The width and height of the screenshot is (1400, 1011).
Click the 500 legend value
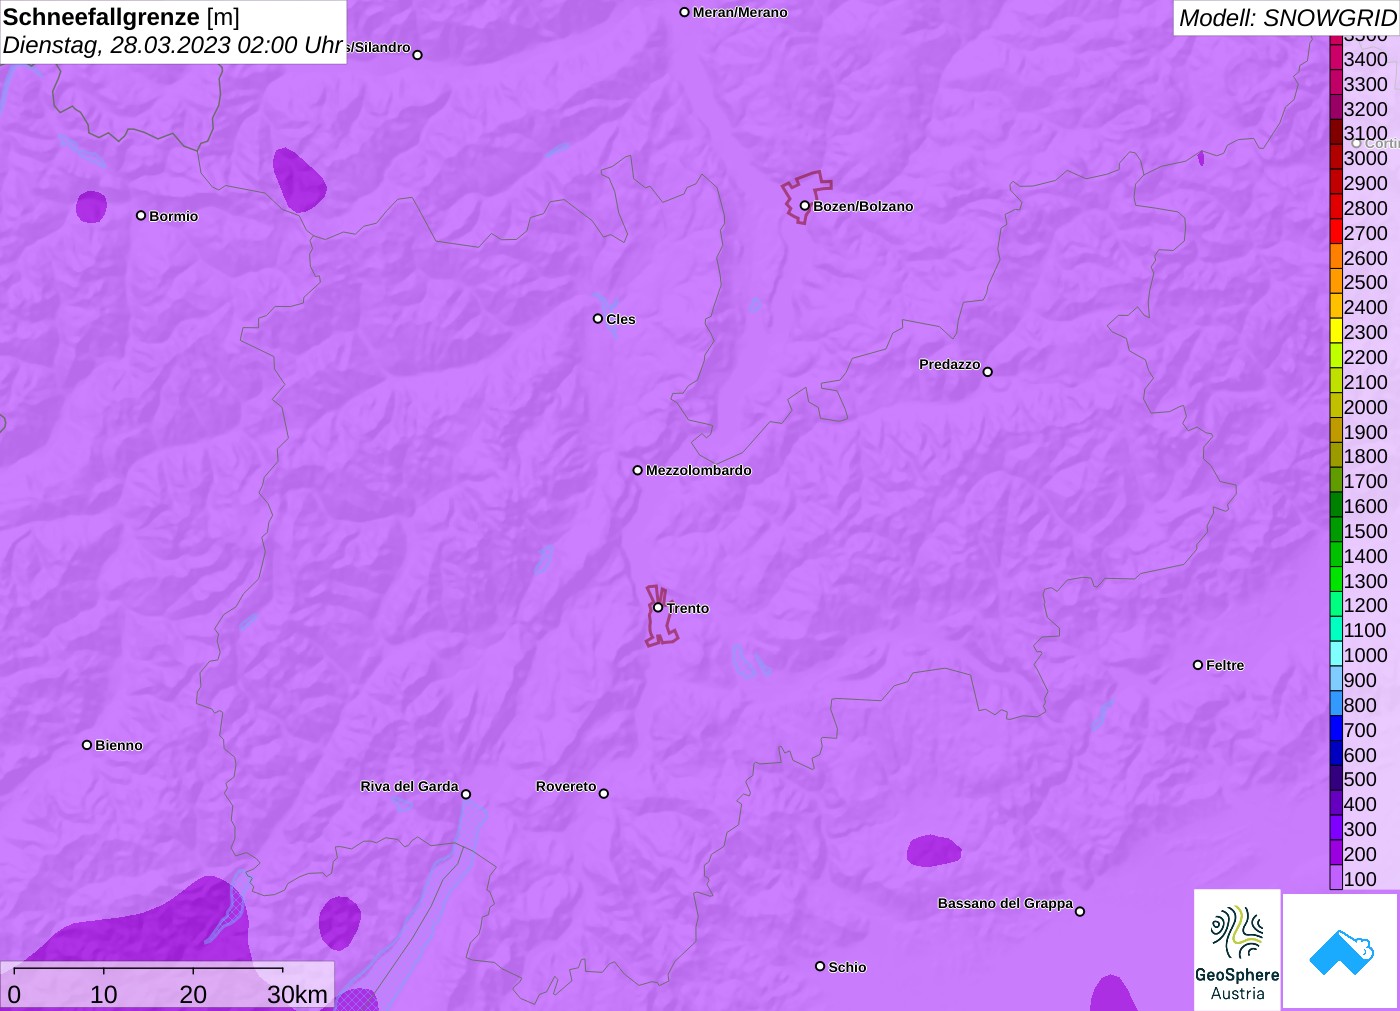(1360, 779)
